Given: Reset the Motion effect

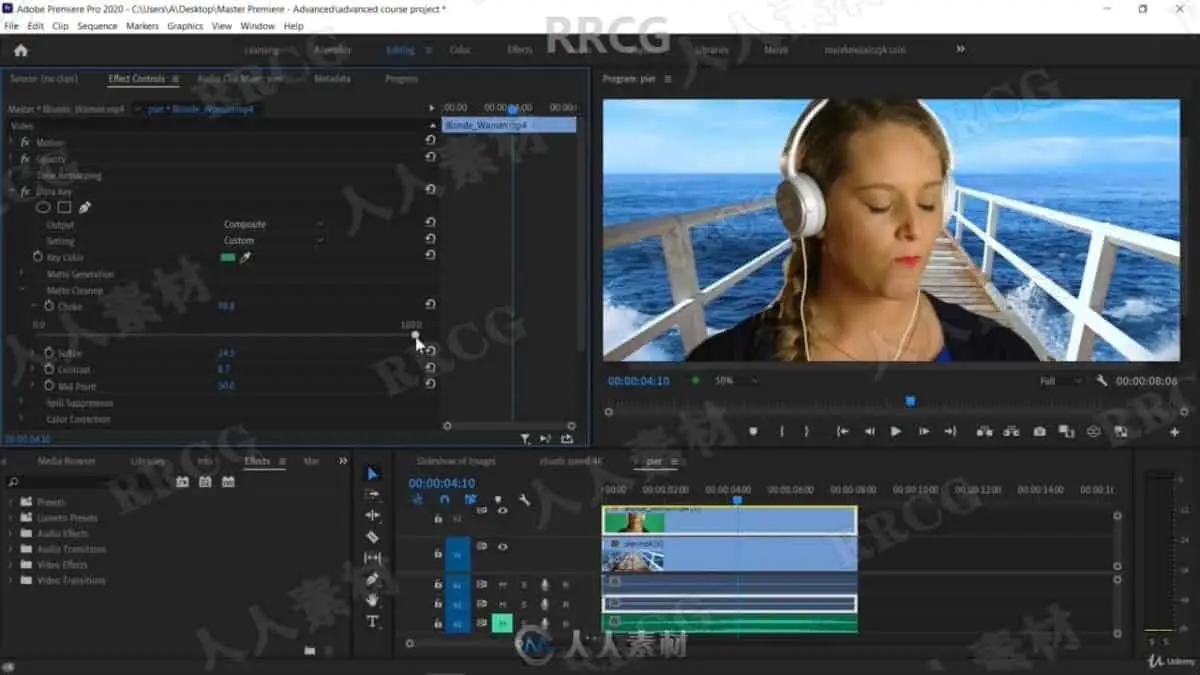Looking at the screenshot, I should (x=430, y=142).
